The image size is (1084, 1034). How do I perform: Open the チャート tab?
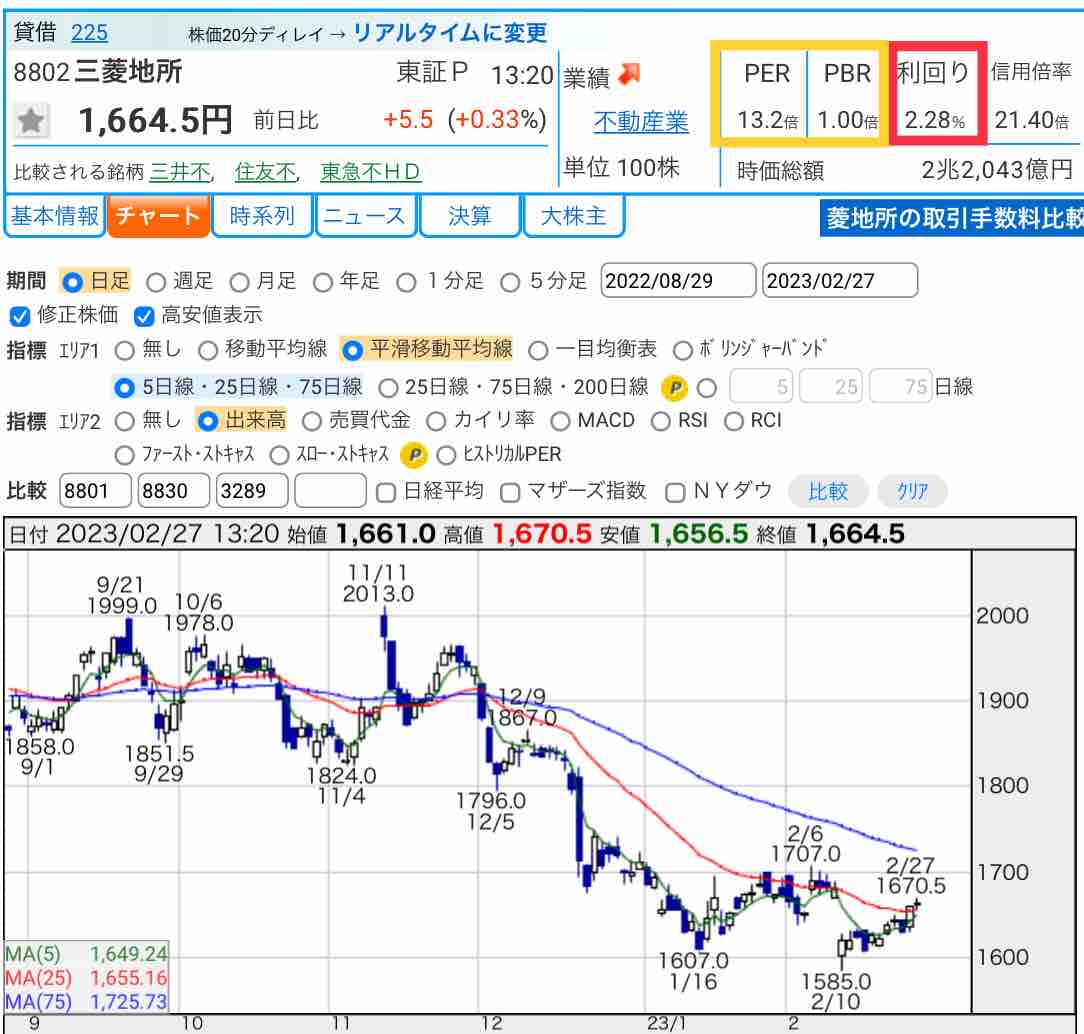[x=158, y=216]
